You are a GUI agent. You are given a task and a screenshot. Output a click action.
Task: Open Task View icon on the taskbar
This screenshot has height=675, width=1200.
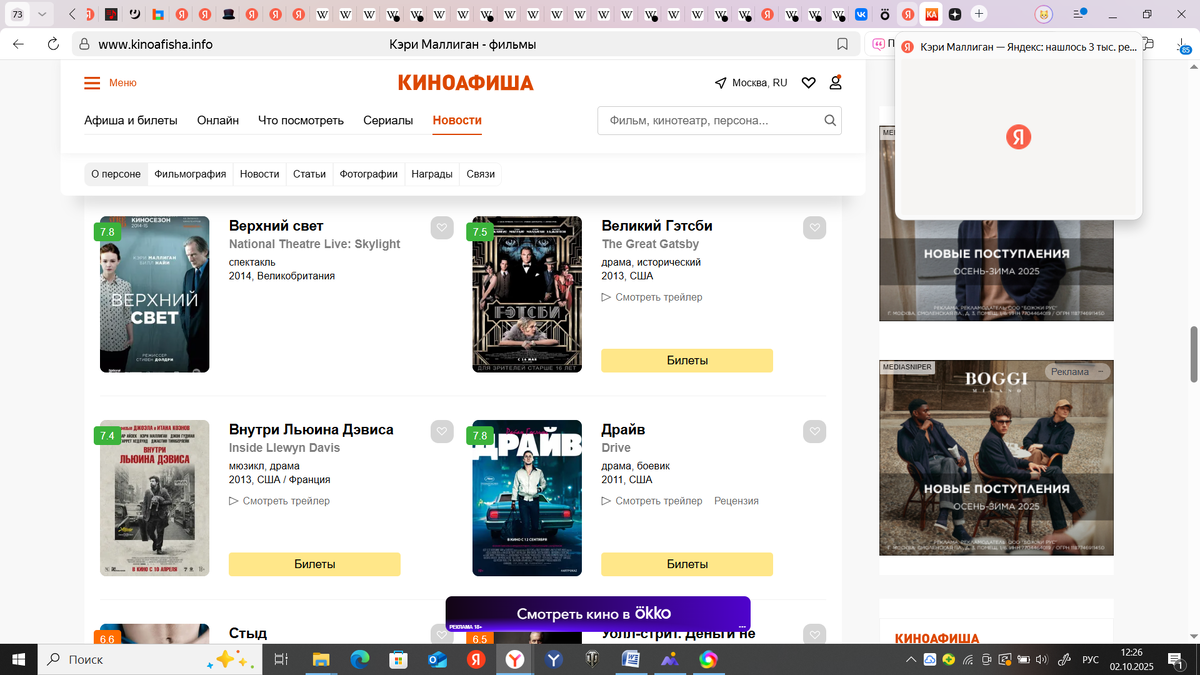click(x=281, y=660)
